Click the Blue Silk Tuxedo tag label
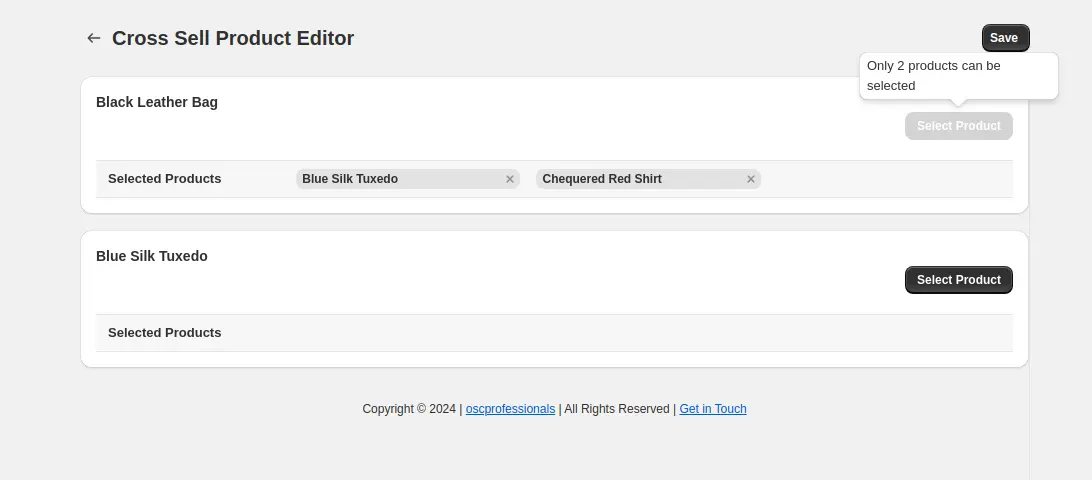This screenshot has width=1092, height=480. coord(350,179)
